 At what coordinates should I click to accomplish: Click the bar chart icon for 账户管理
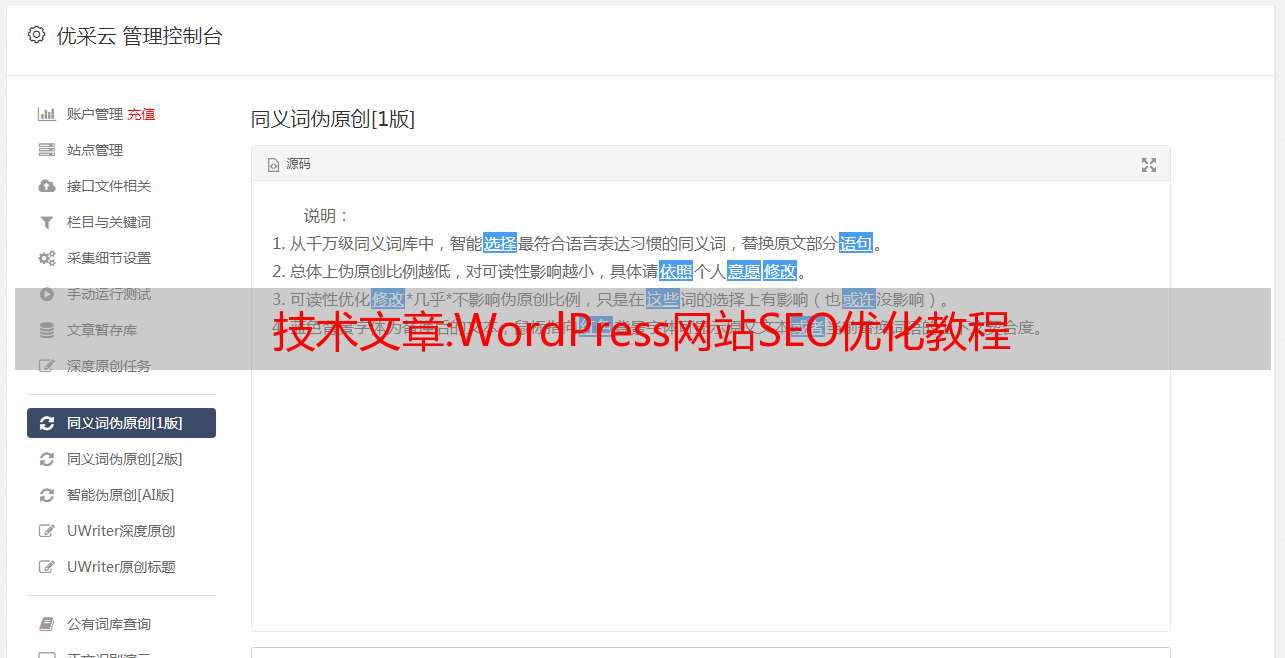(x=46, y=114)
